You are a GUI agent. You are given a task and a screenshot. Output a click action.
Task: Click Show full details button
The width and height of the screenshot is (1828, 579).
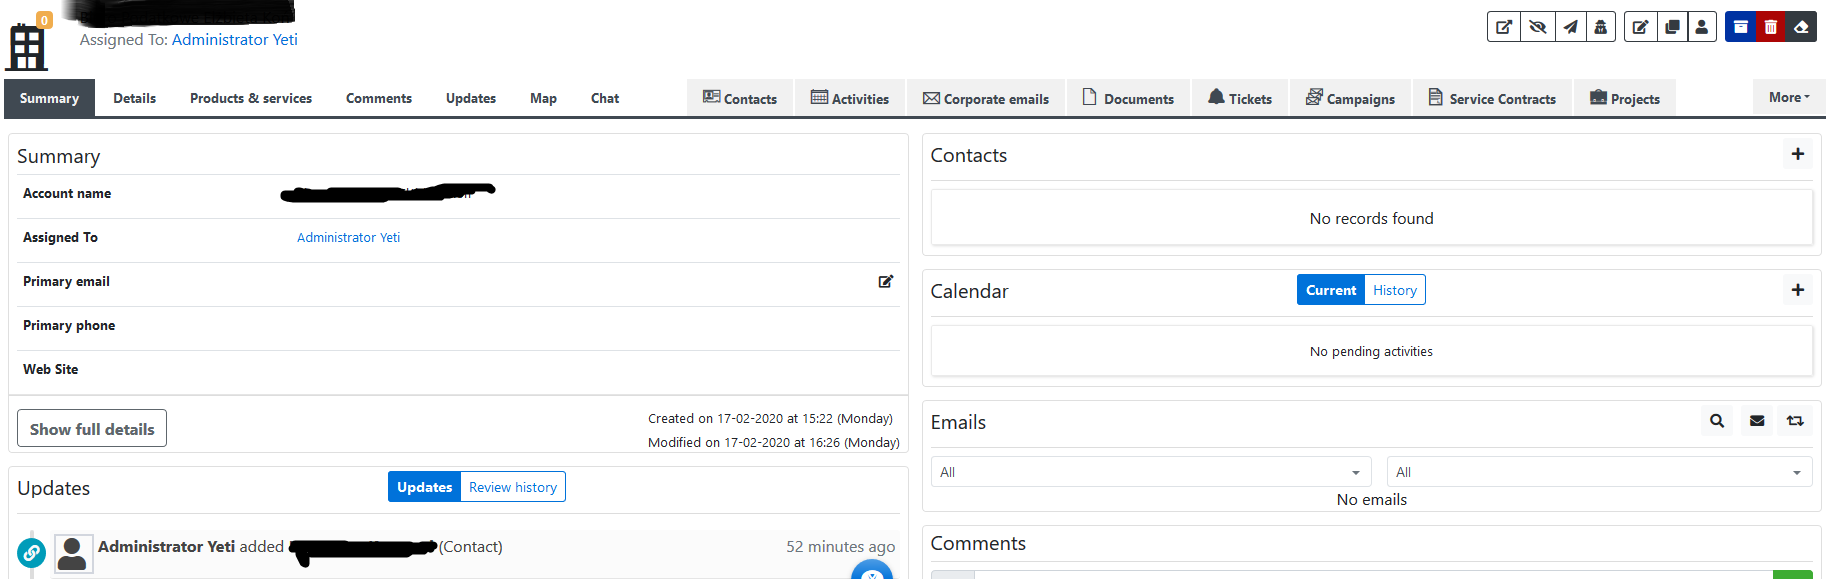[92, 429]
